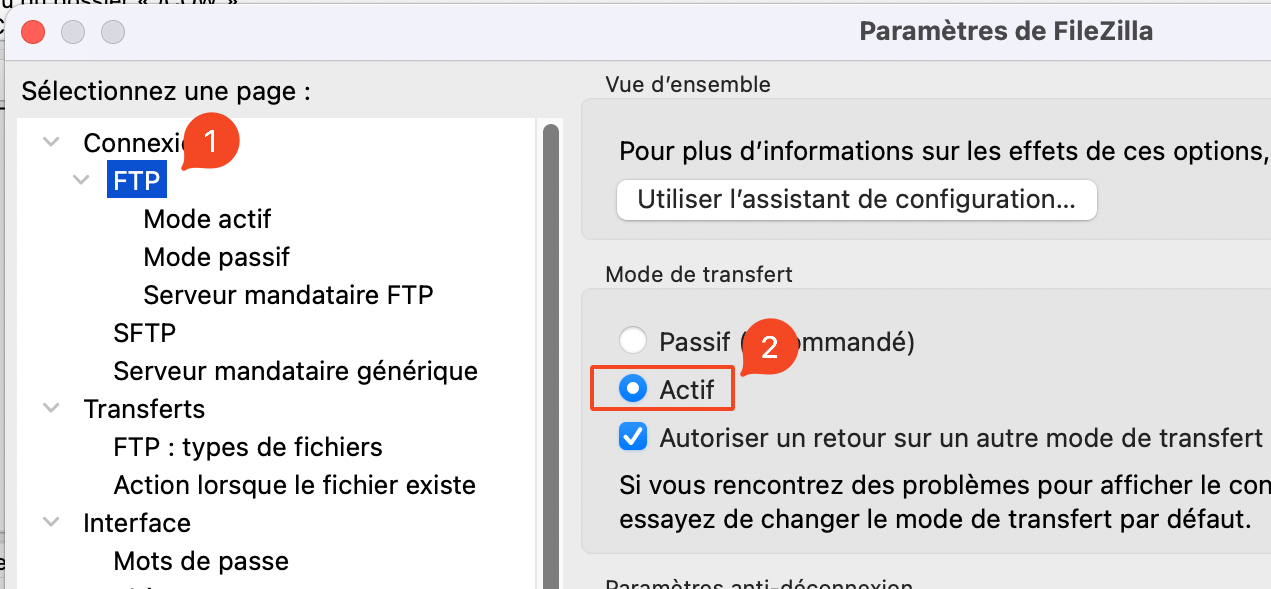Image resolution: width=1271 pixels, height=589 pixels.
Task: Collapse the Interface tree section
Action: (x=51, y=523)
